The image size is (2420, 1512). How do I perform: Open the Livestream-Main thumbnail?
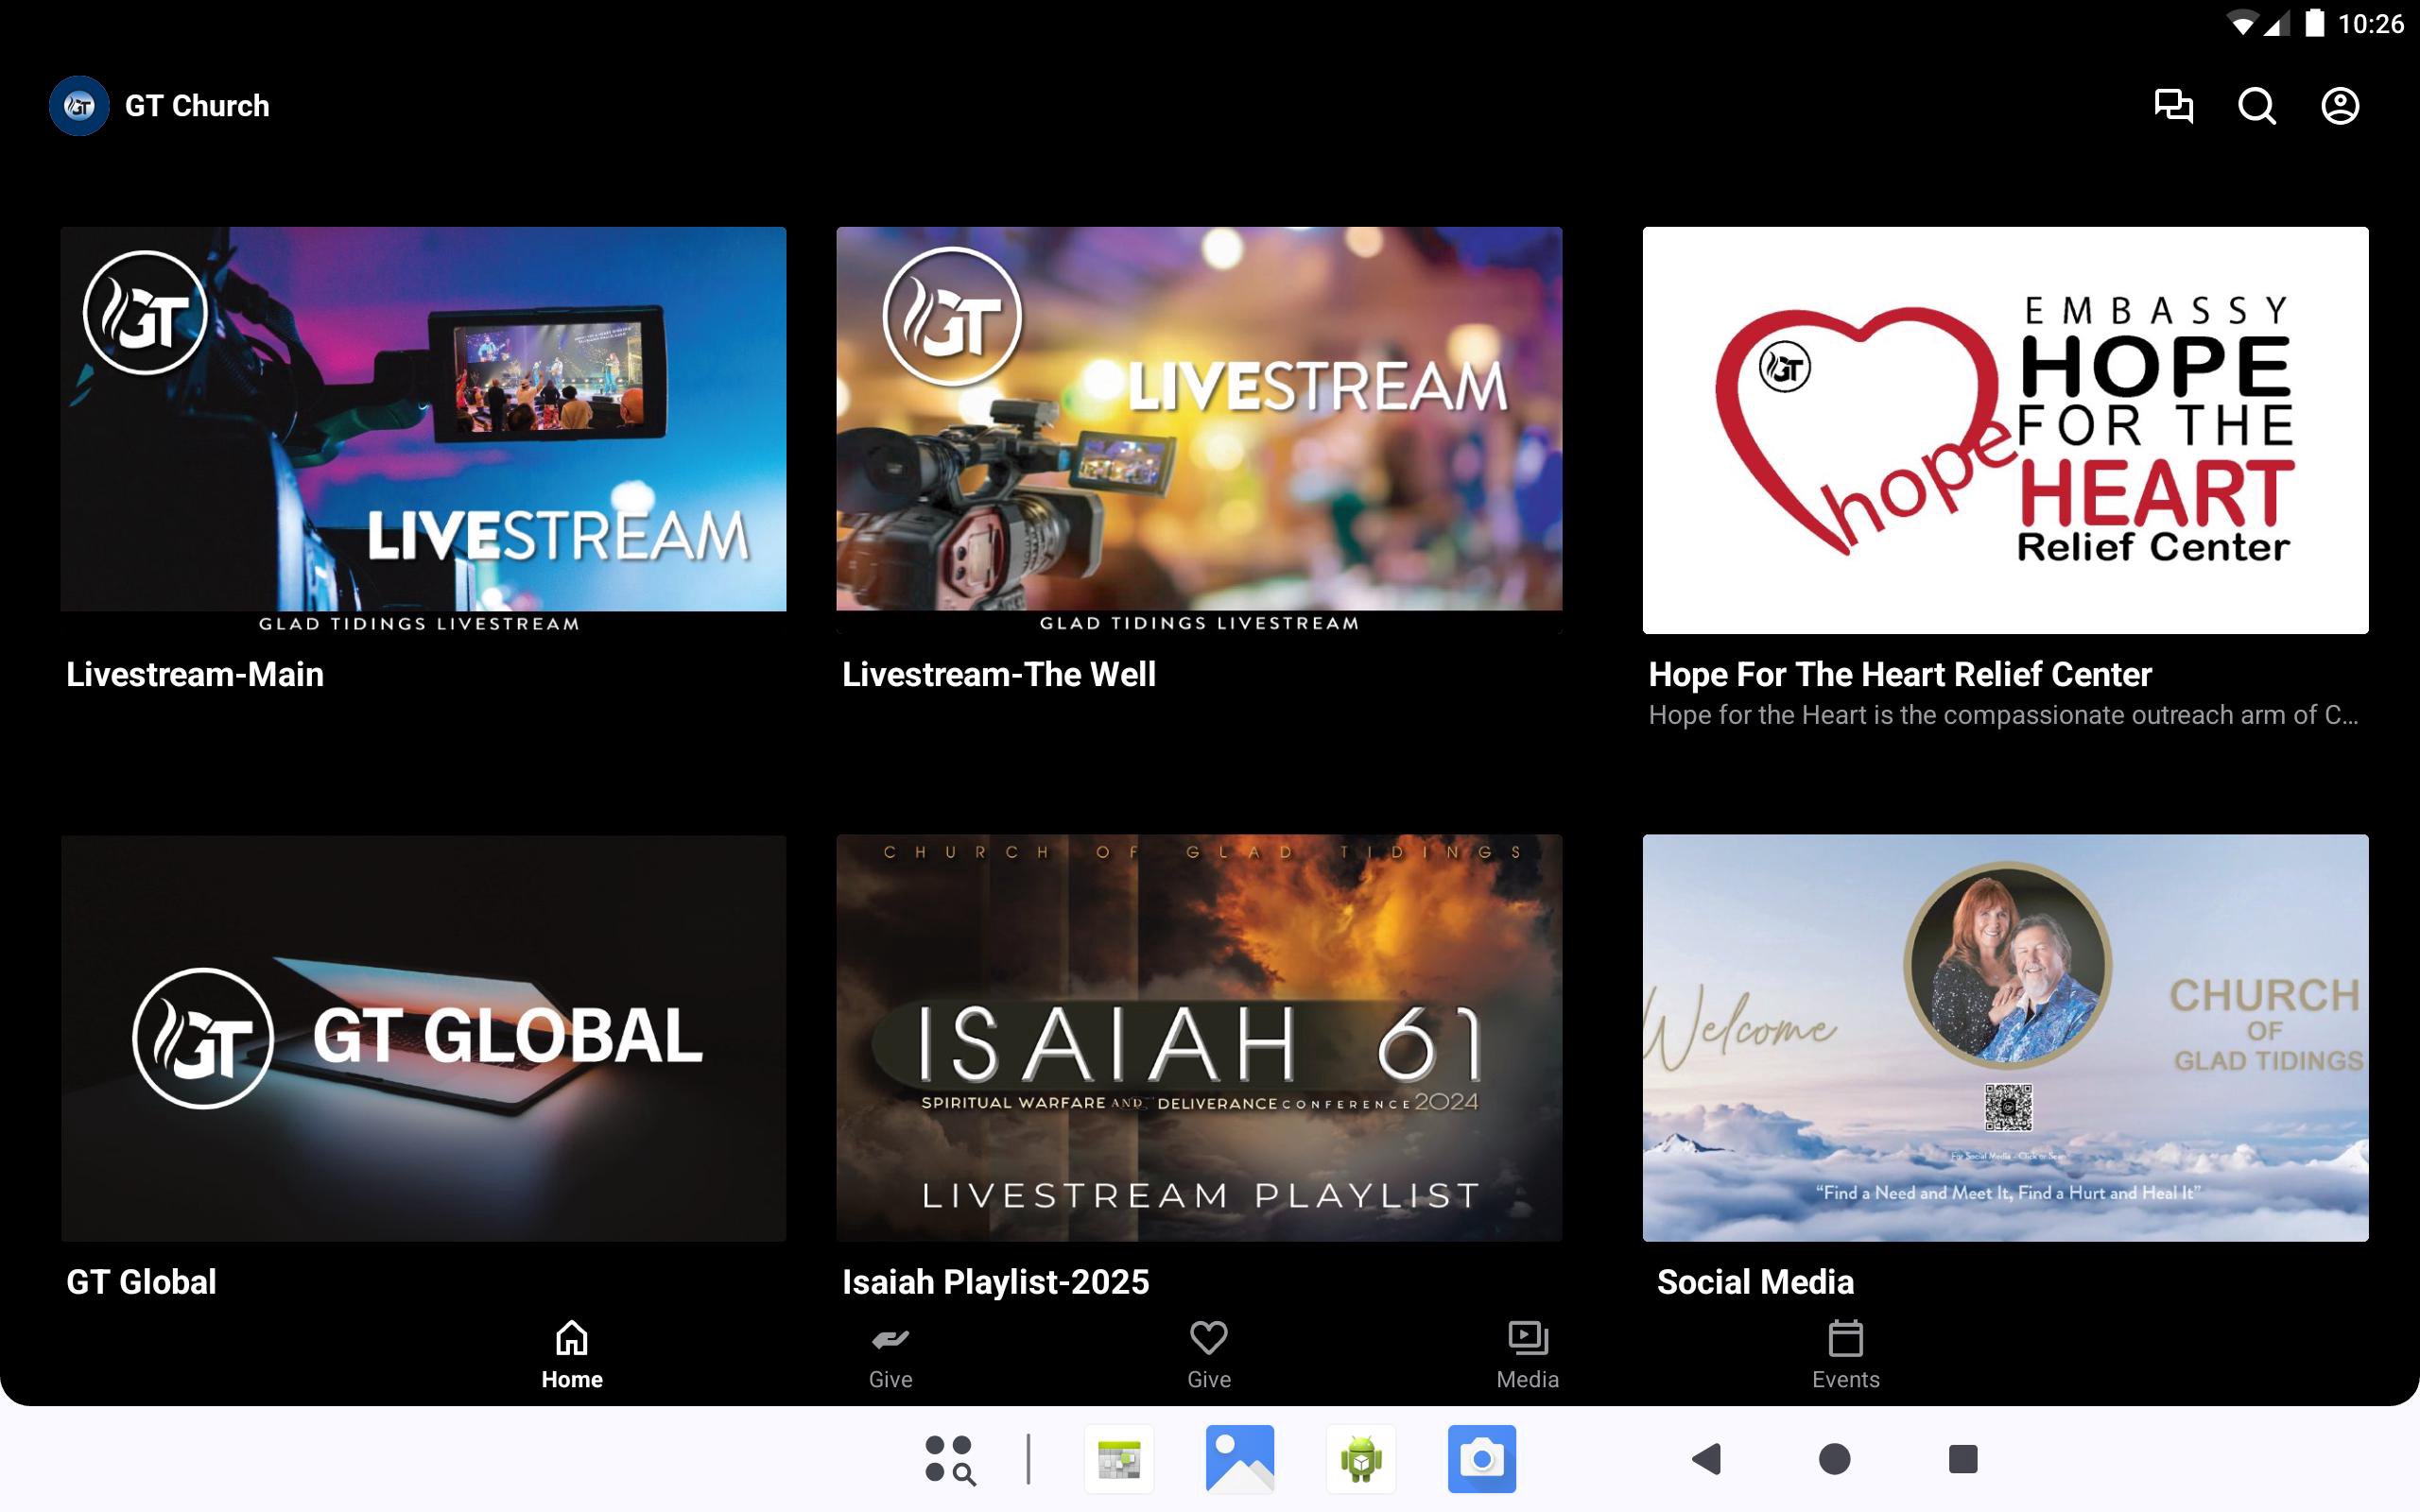click(423, 430)
